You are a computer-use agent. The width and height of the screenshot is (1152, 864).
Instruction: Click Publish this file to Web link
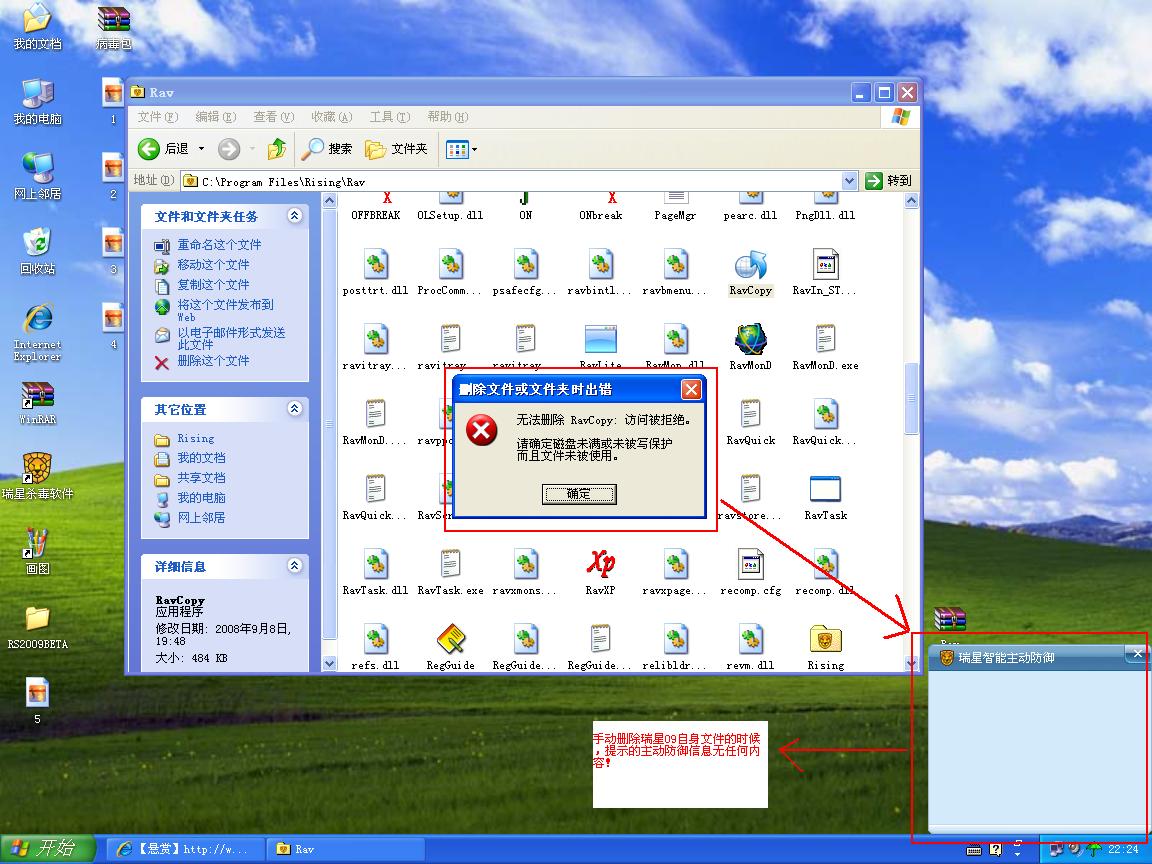[x=225, y=310]
